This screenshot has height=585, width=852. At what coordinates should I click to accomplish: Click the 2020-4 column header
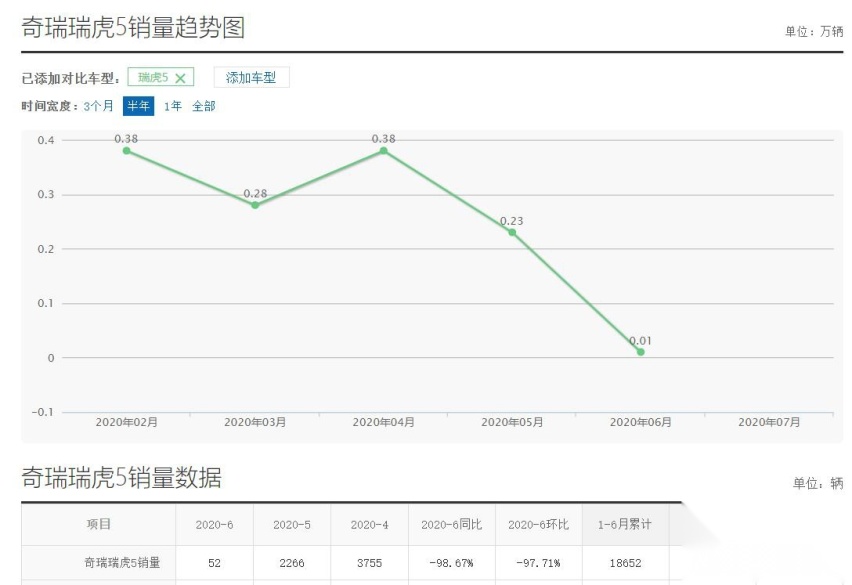pyautogui.click(x=369, y=525)
